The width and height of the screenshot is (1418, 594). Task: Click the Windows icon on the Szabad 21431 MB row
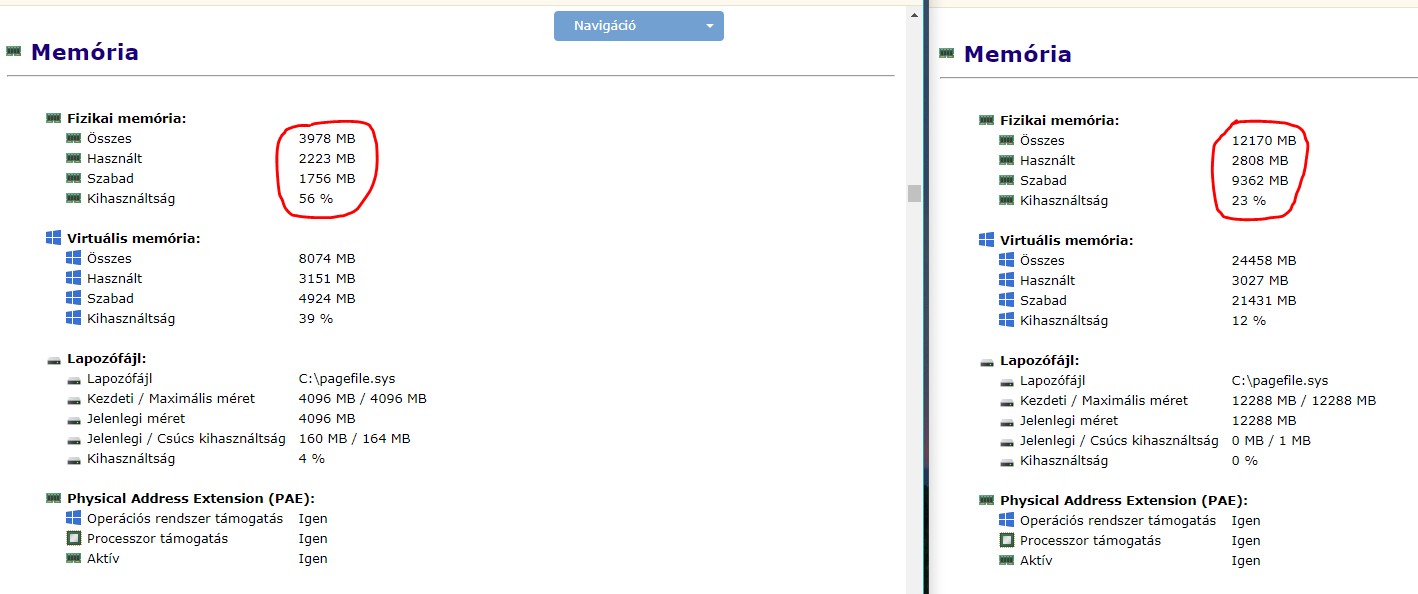(x=1007, y=300)
